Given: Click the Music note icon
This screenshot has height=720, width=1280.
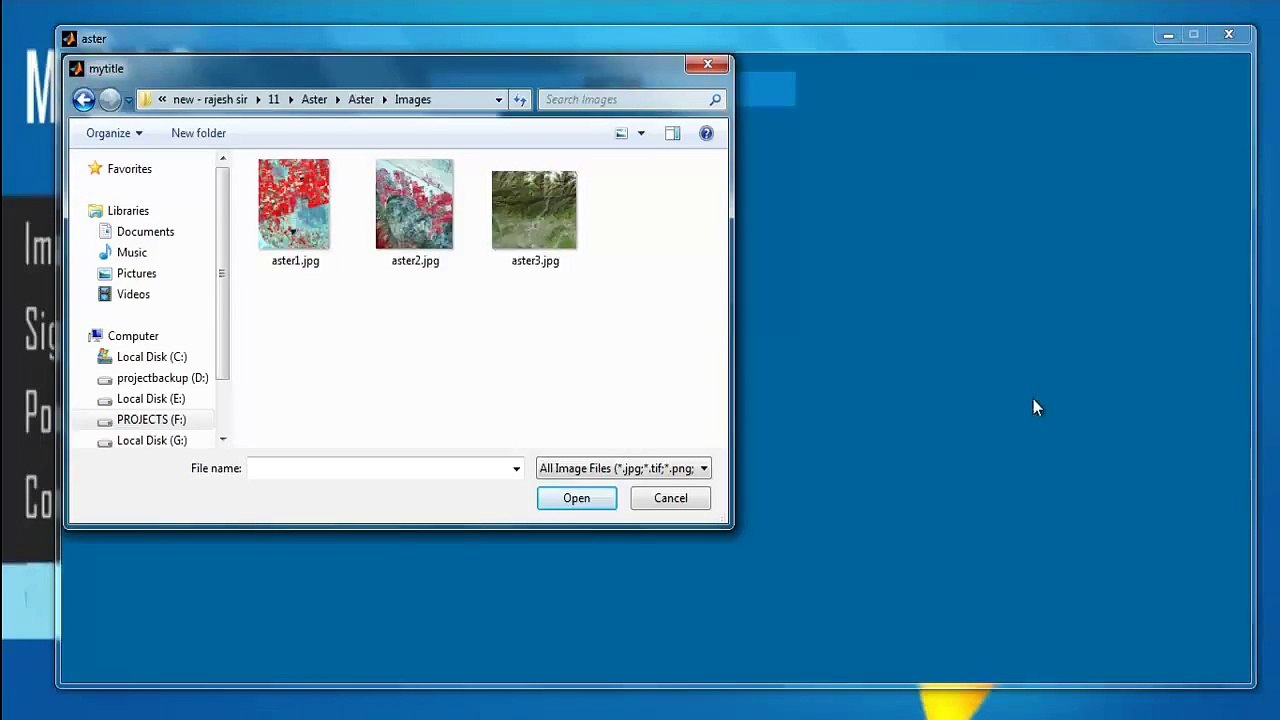Looking at the screenshot, I should click(x=105, y=252).
